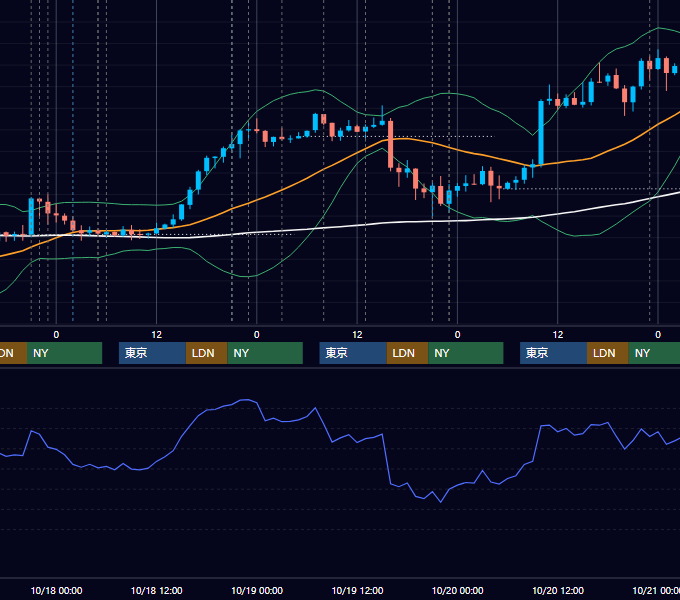Click the 10/18 12:00 time axis label
680x600 pixels.
coord(157,590)
